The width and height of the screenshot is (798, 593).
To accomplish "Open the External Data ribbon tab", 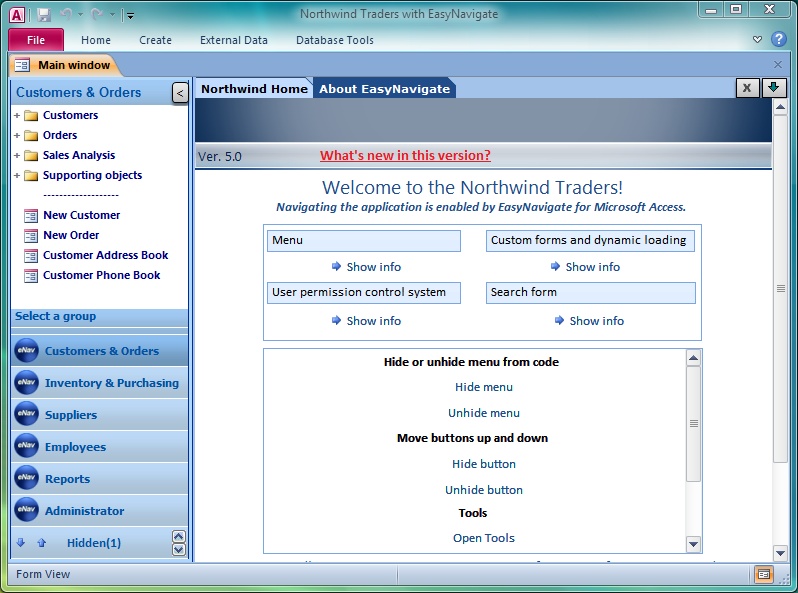I will [x=234, y=40].
